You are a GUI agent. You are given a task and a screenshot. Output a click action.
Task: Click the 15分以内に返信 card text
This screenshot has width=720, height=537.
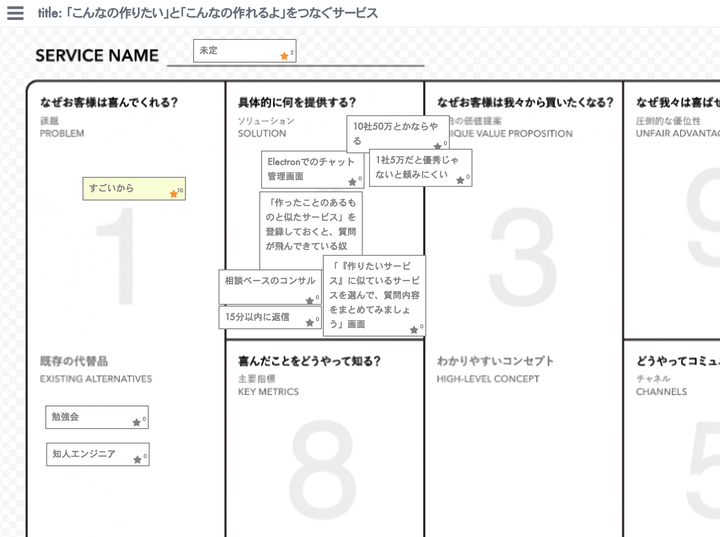(x=257, y=317)
